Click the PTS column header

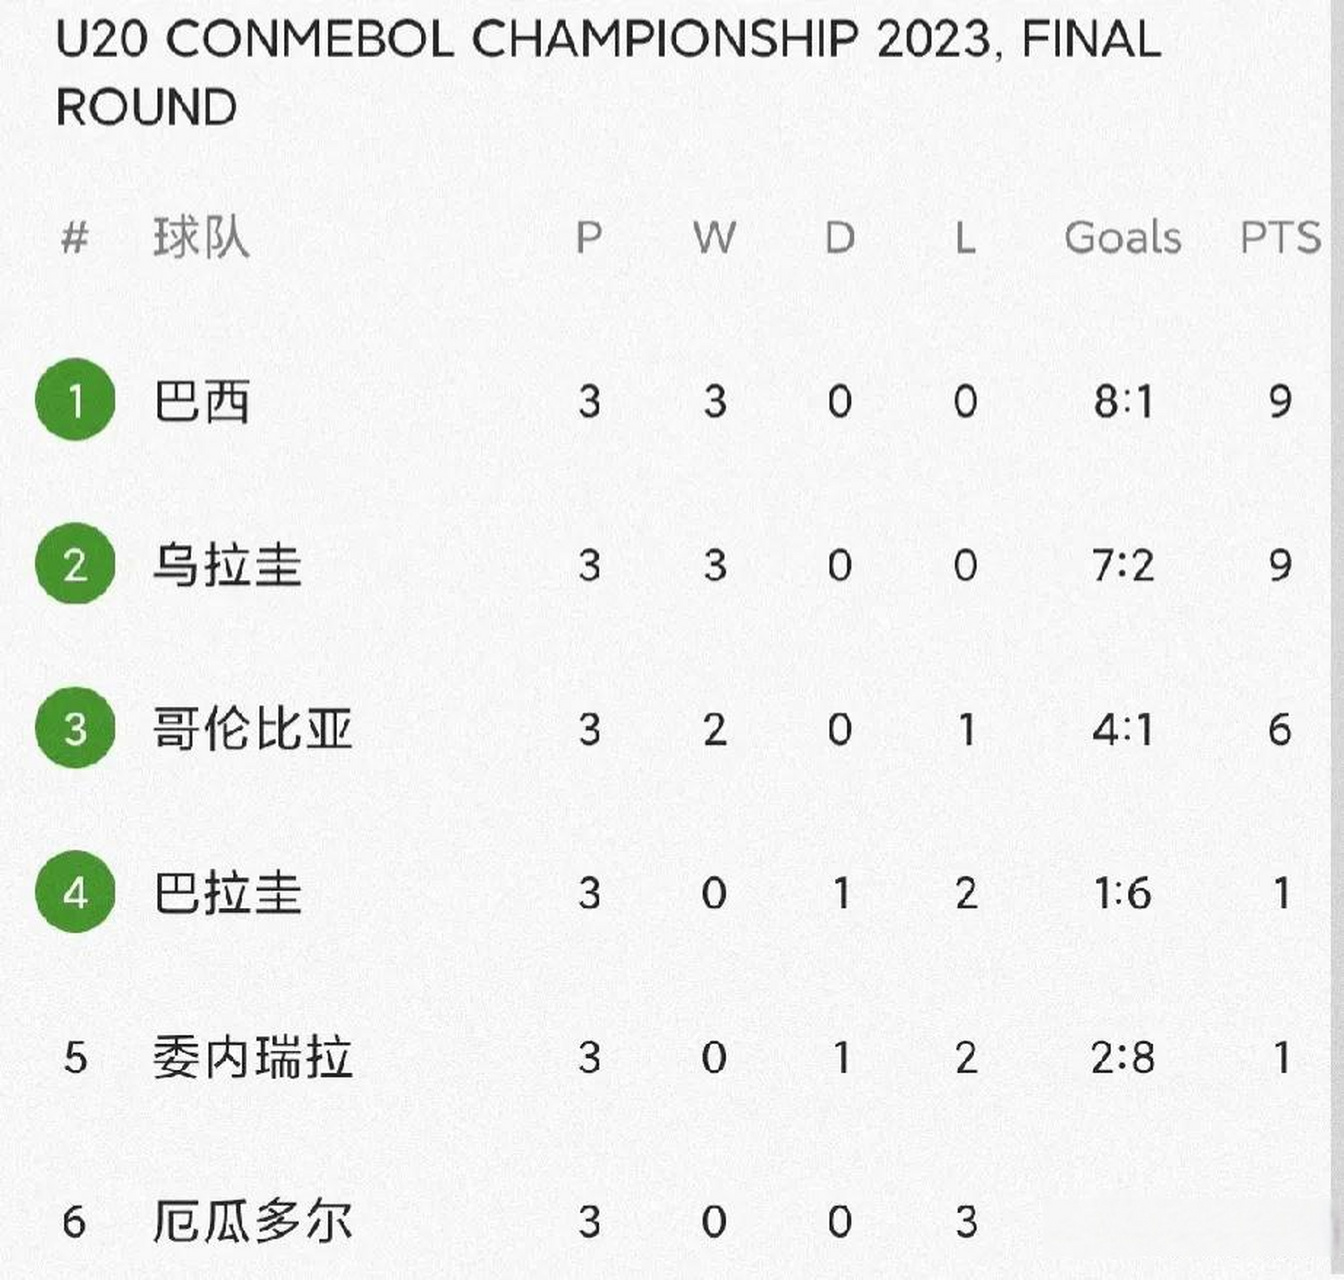[1280, 238]
